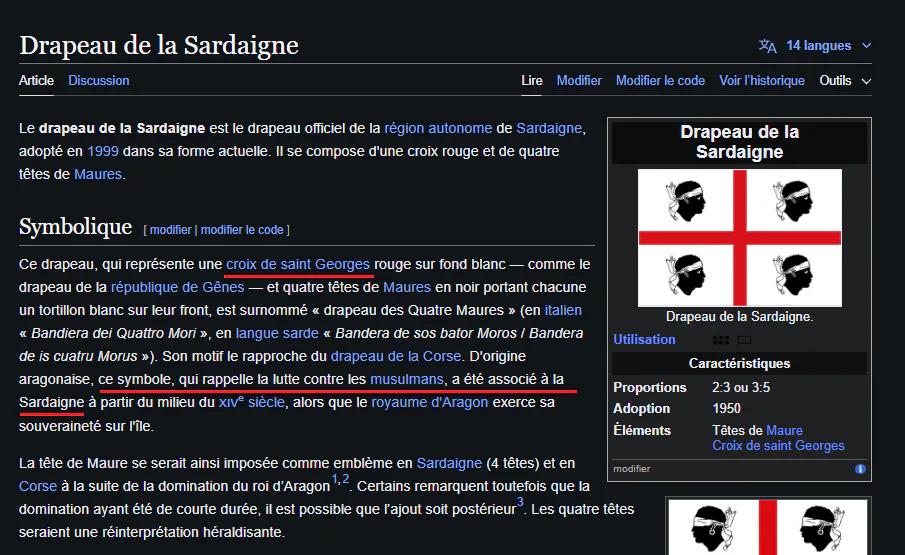Click the infobox info icon
Viewport: 905px width, 555px height.
pyautogui.click(x=860, y=469)
